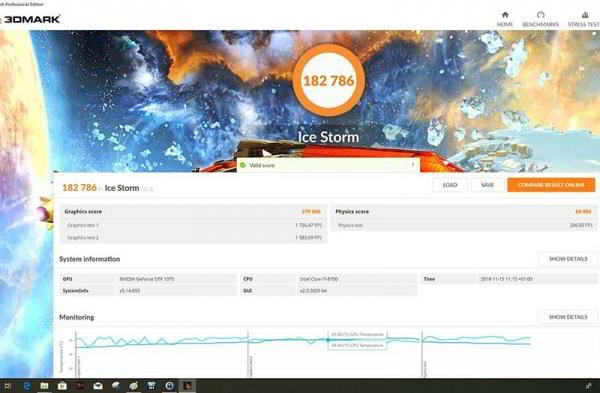
Task: Go to the Stress Tests icon
Action: [x=585, y=15]
